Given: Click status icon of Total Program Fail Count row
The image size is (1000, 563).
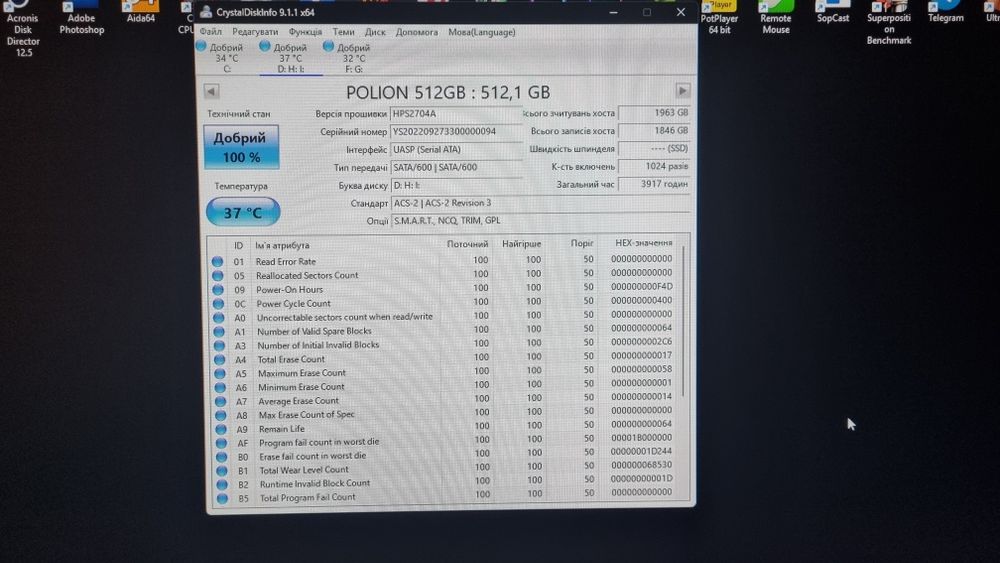Looking at the screenshot, I should (223, 499).
